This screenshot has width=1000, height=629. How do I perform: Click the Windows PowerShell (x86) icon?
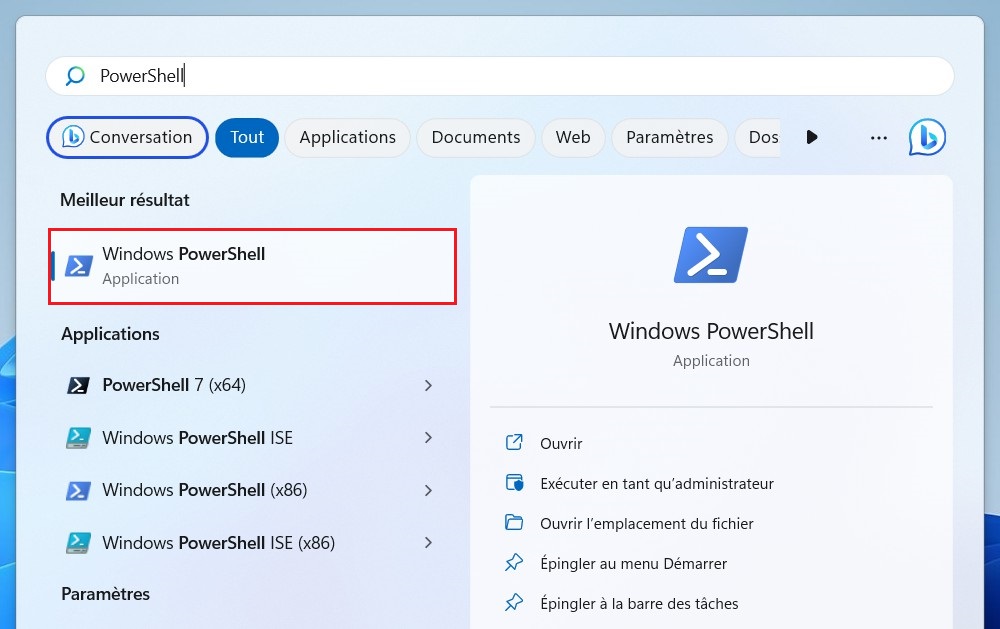[78, 491]
